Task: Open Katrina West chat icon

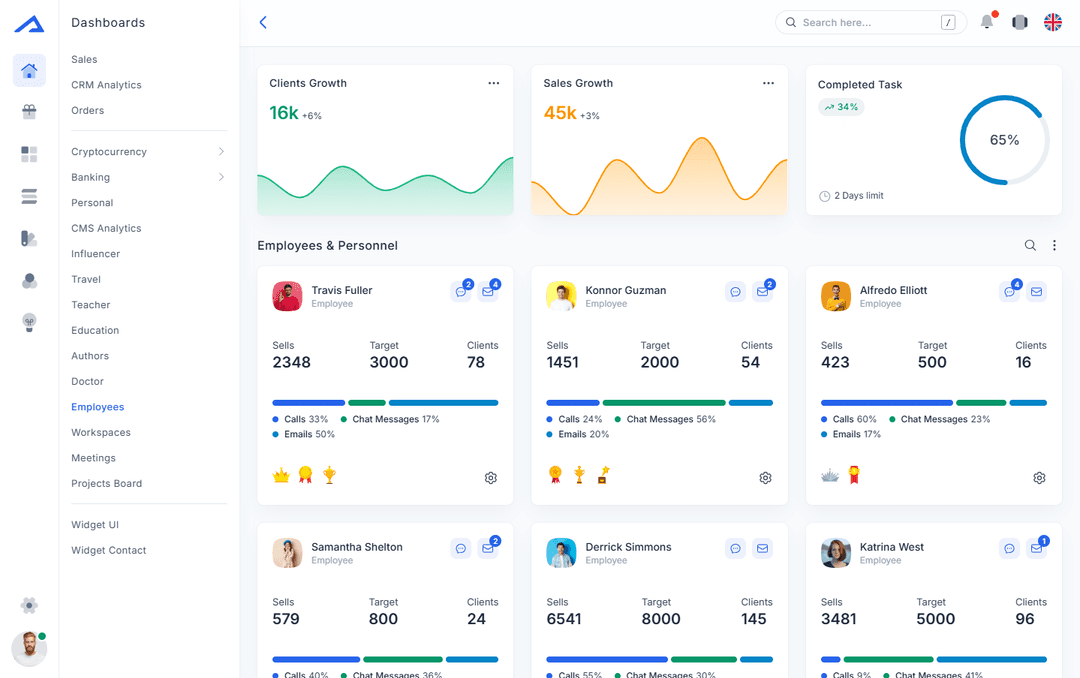Action: [x=1009, y=548]
